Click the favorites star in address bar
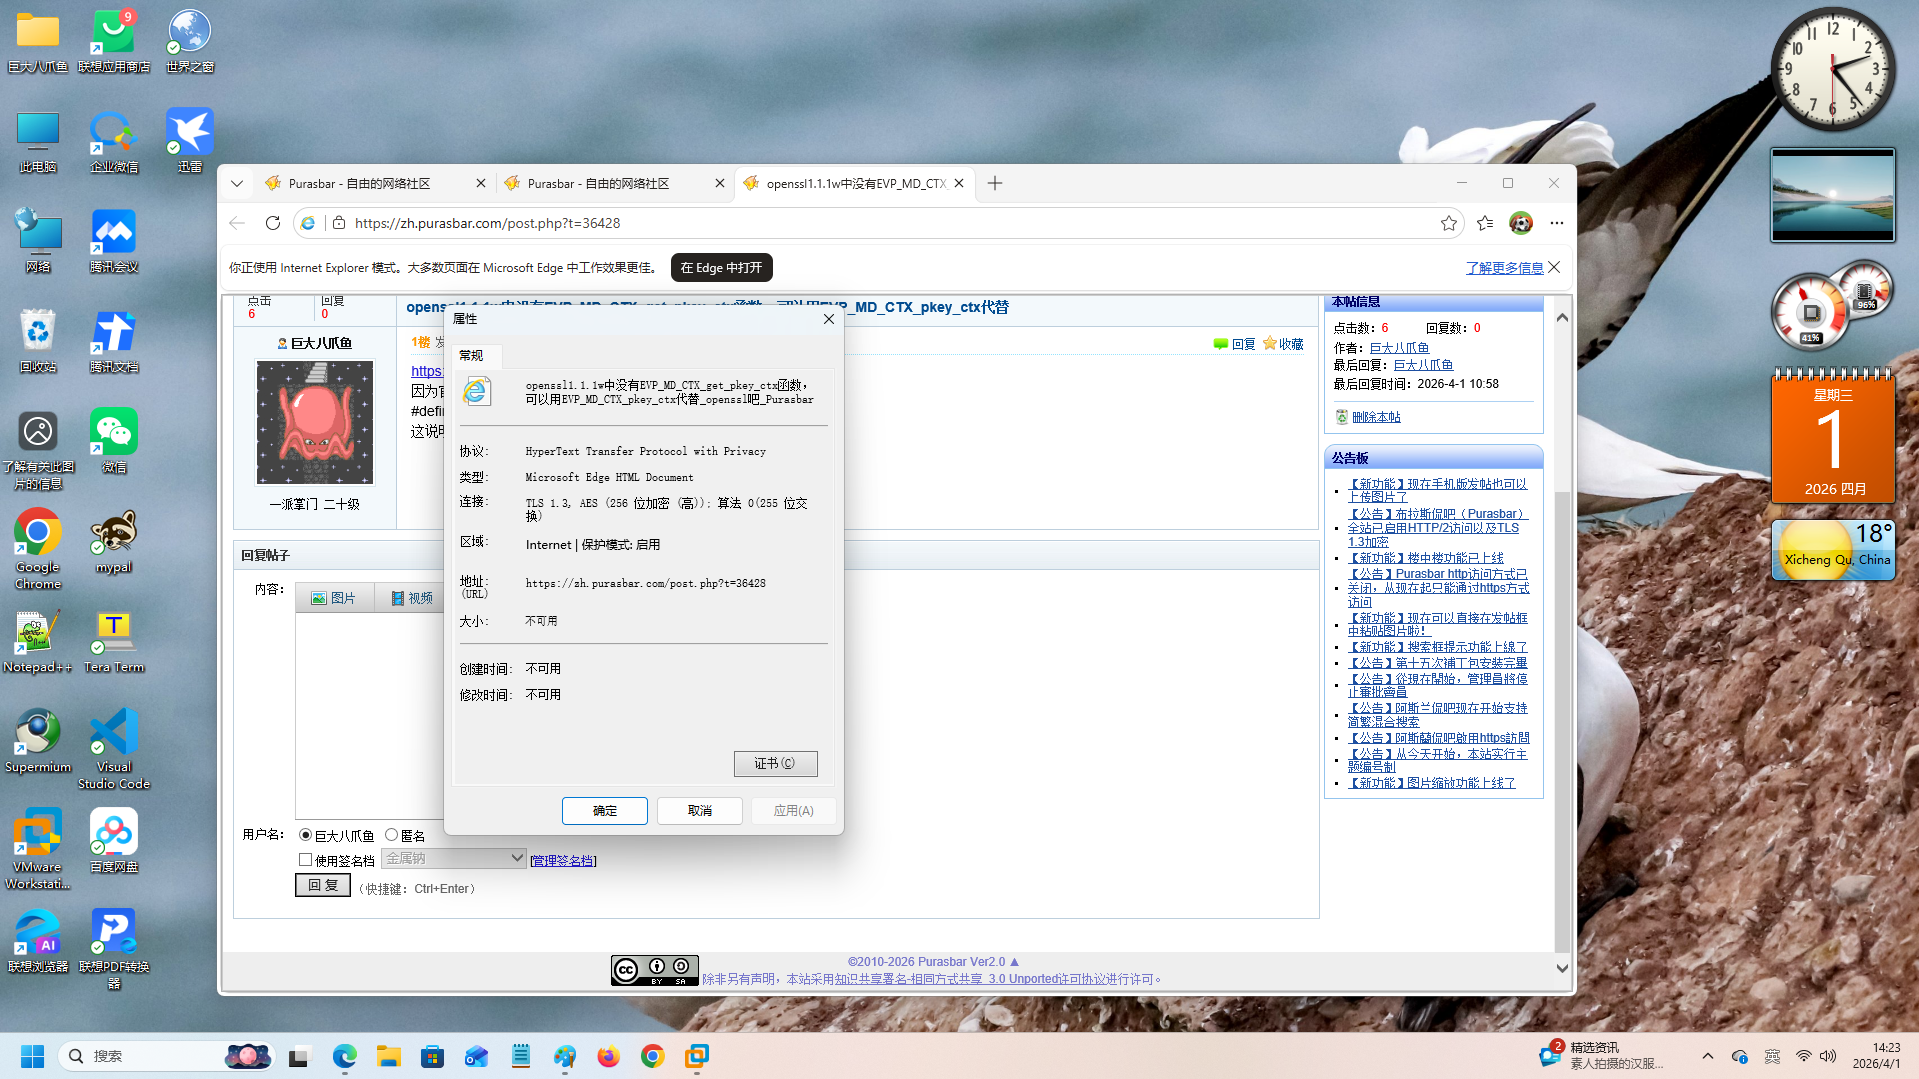The width and height of the screenshot is (1919, 1079). (1448, 223)
